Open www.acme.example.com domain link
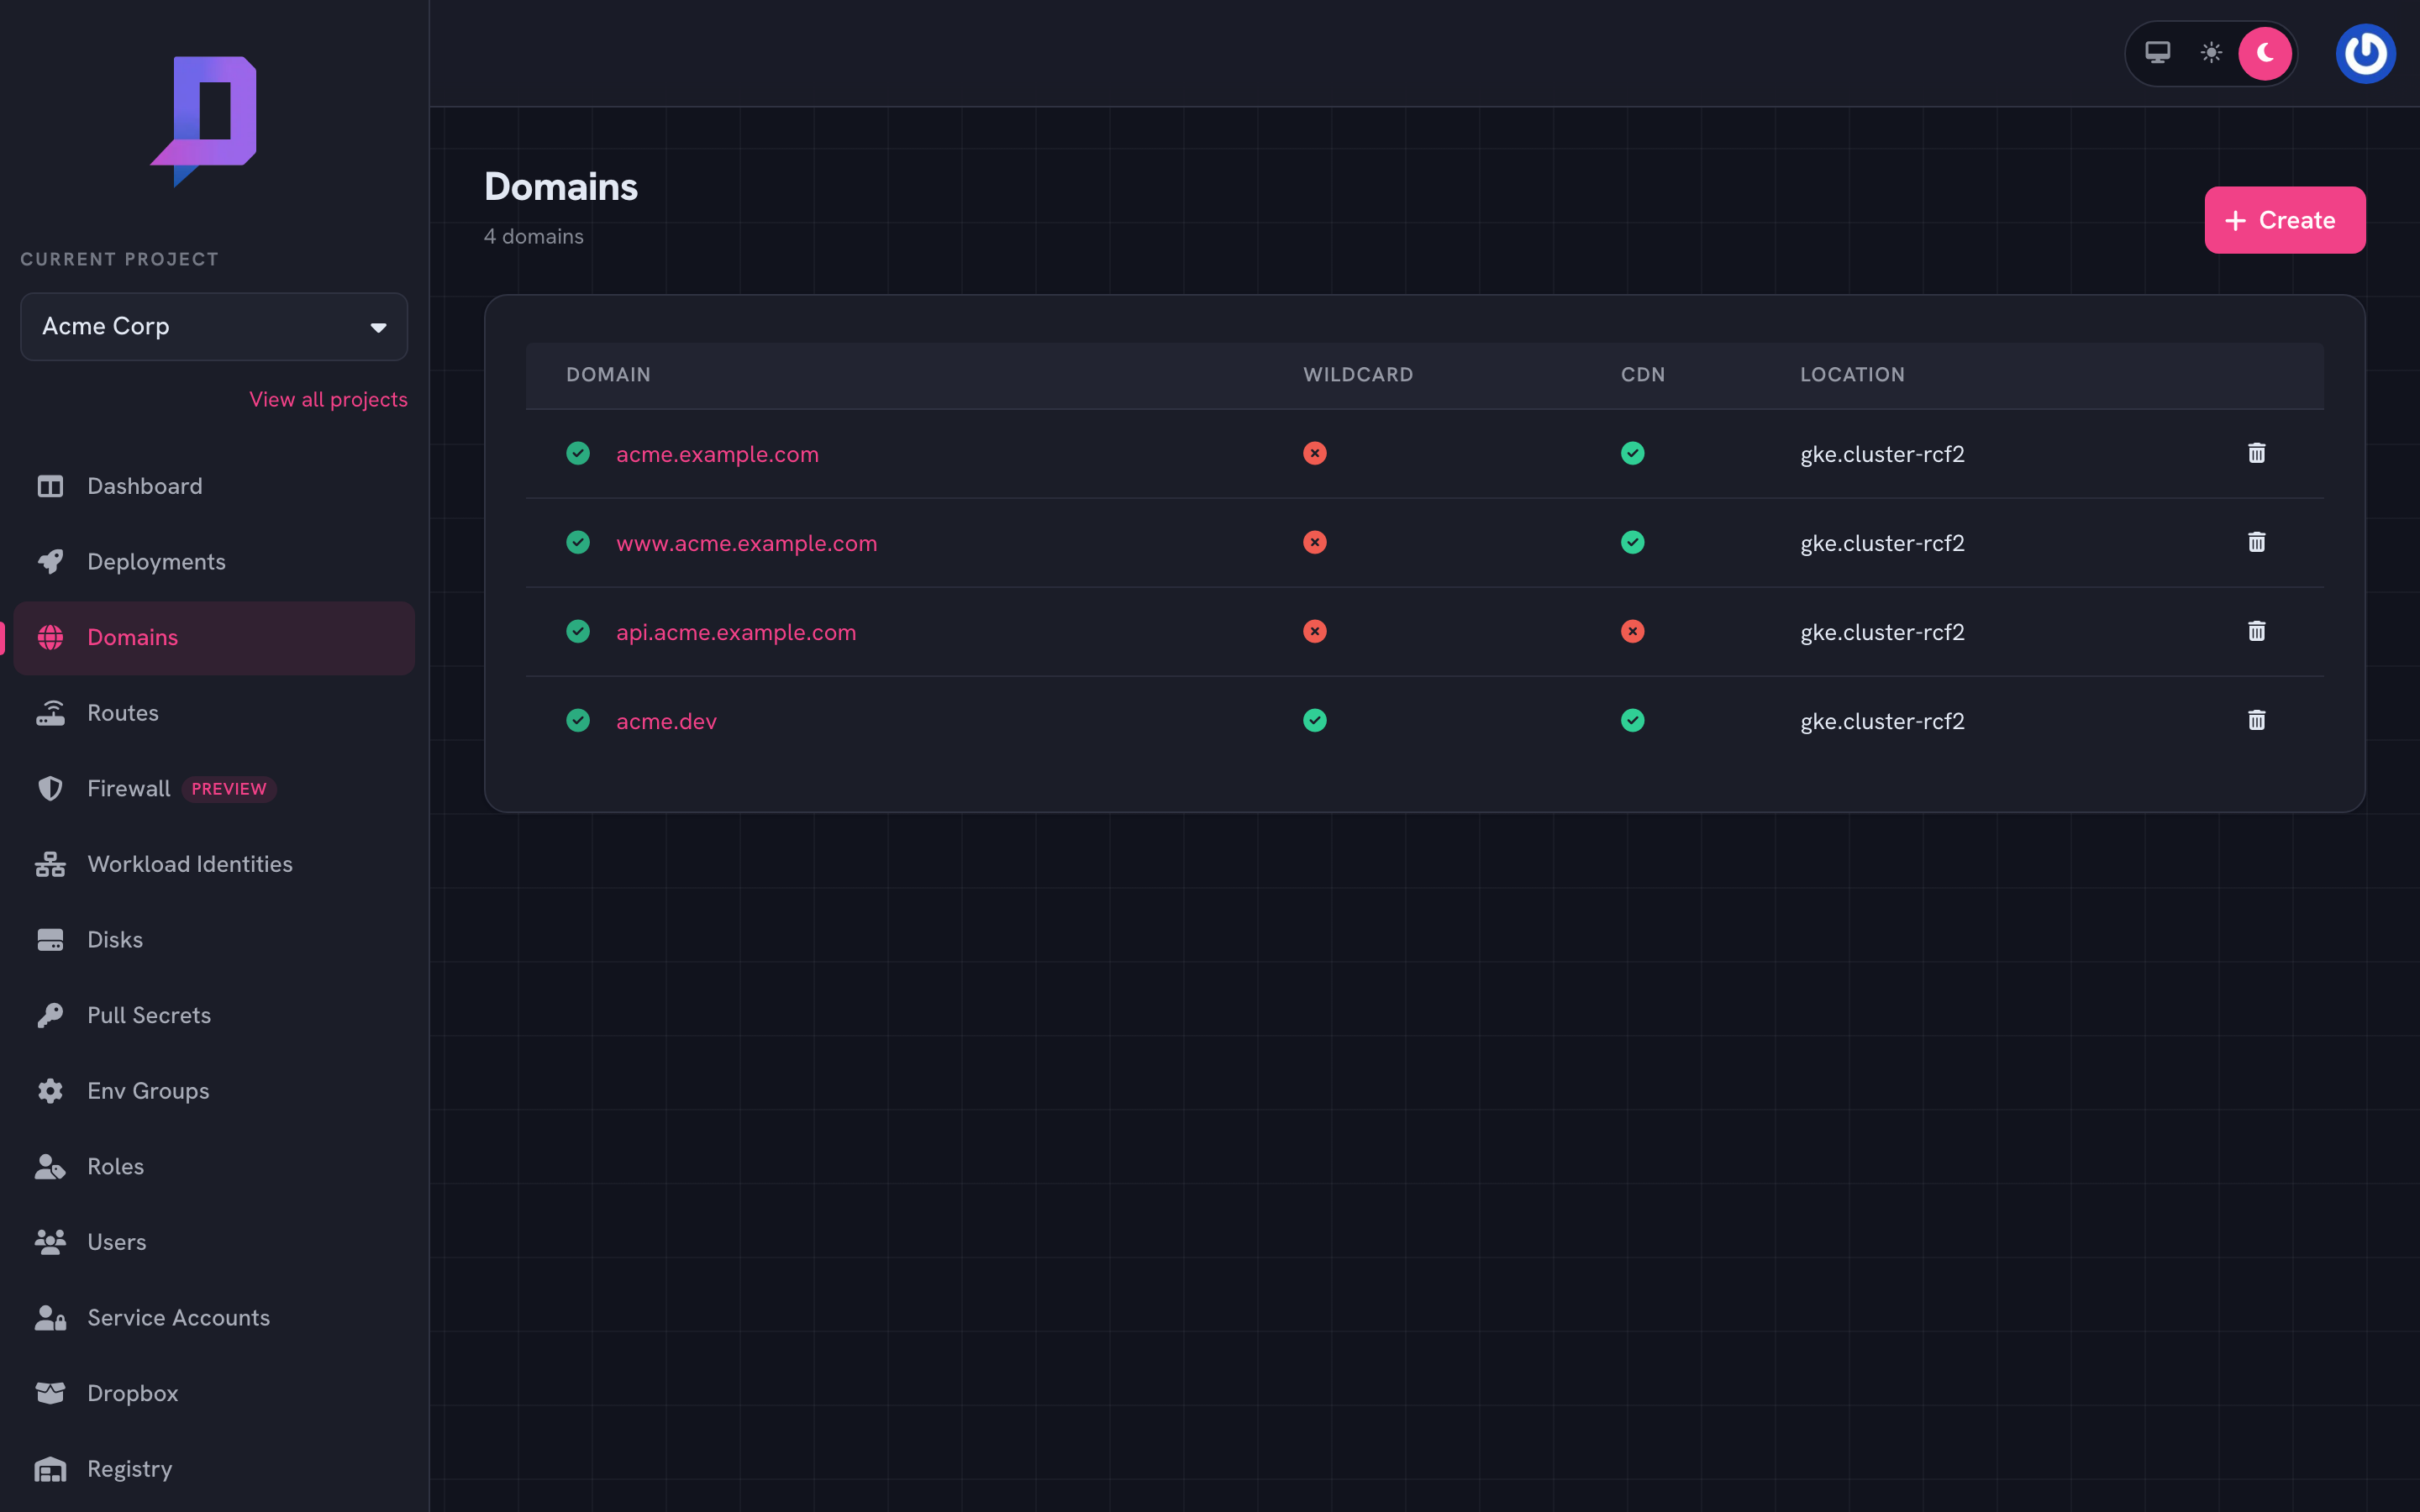Viewport: 2420px width, 1512px height. [x=746, y=543]
